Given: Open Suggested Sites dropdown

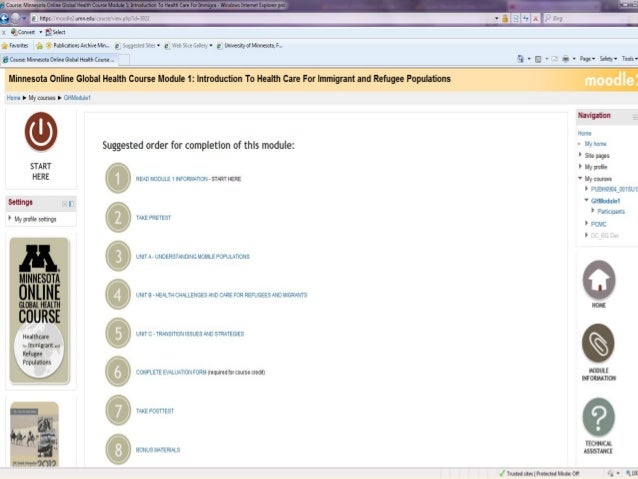Looking at the screenshot, I should [x=138, y=46].
